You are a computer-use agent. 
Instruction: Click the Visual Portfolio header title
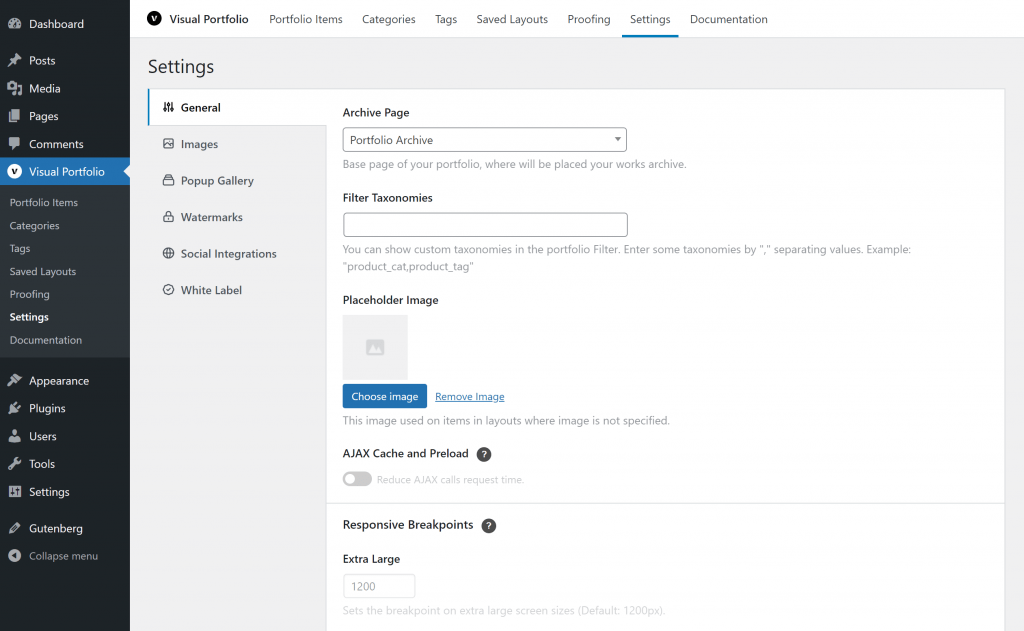209,19
